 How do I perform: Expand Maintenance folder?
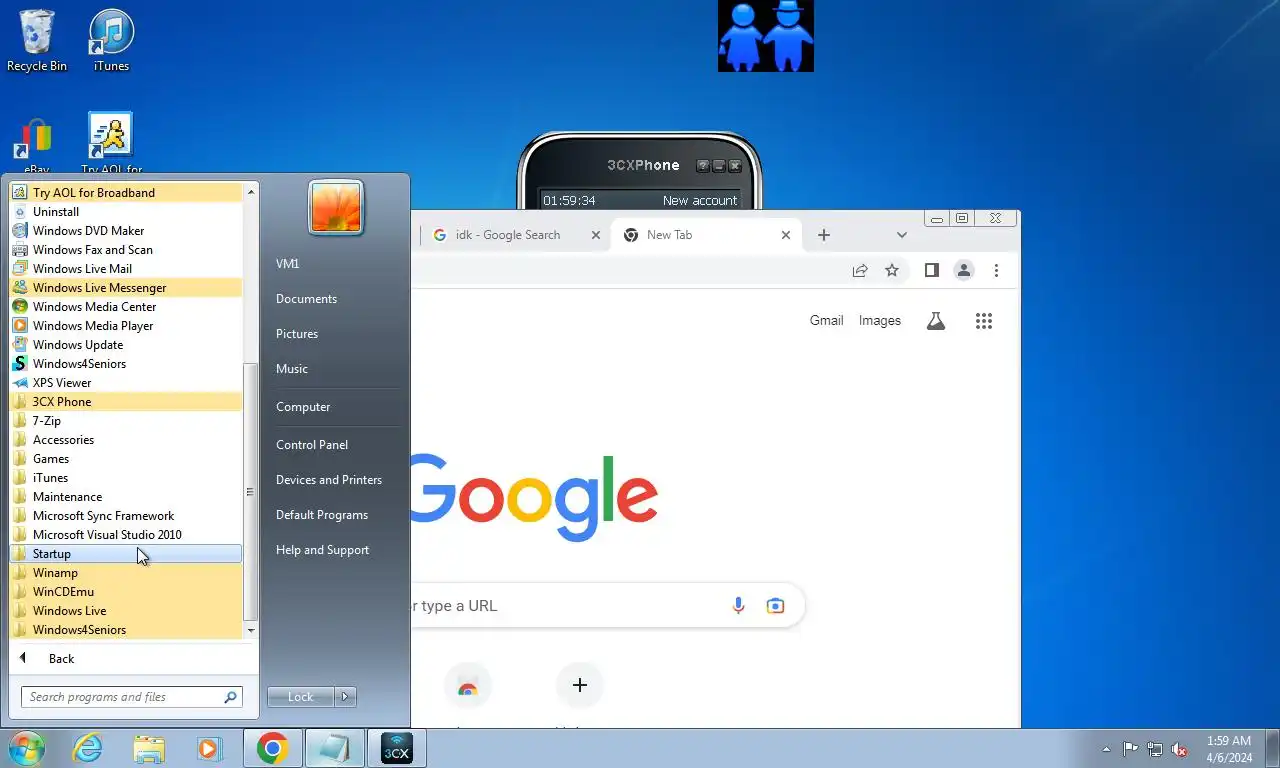[126, 496]
